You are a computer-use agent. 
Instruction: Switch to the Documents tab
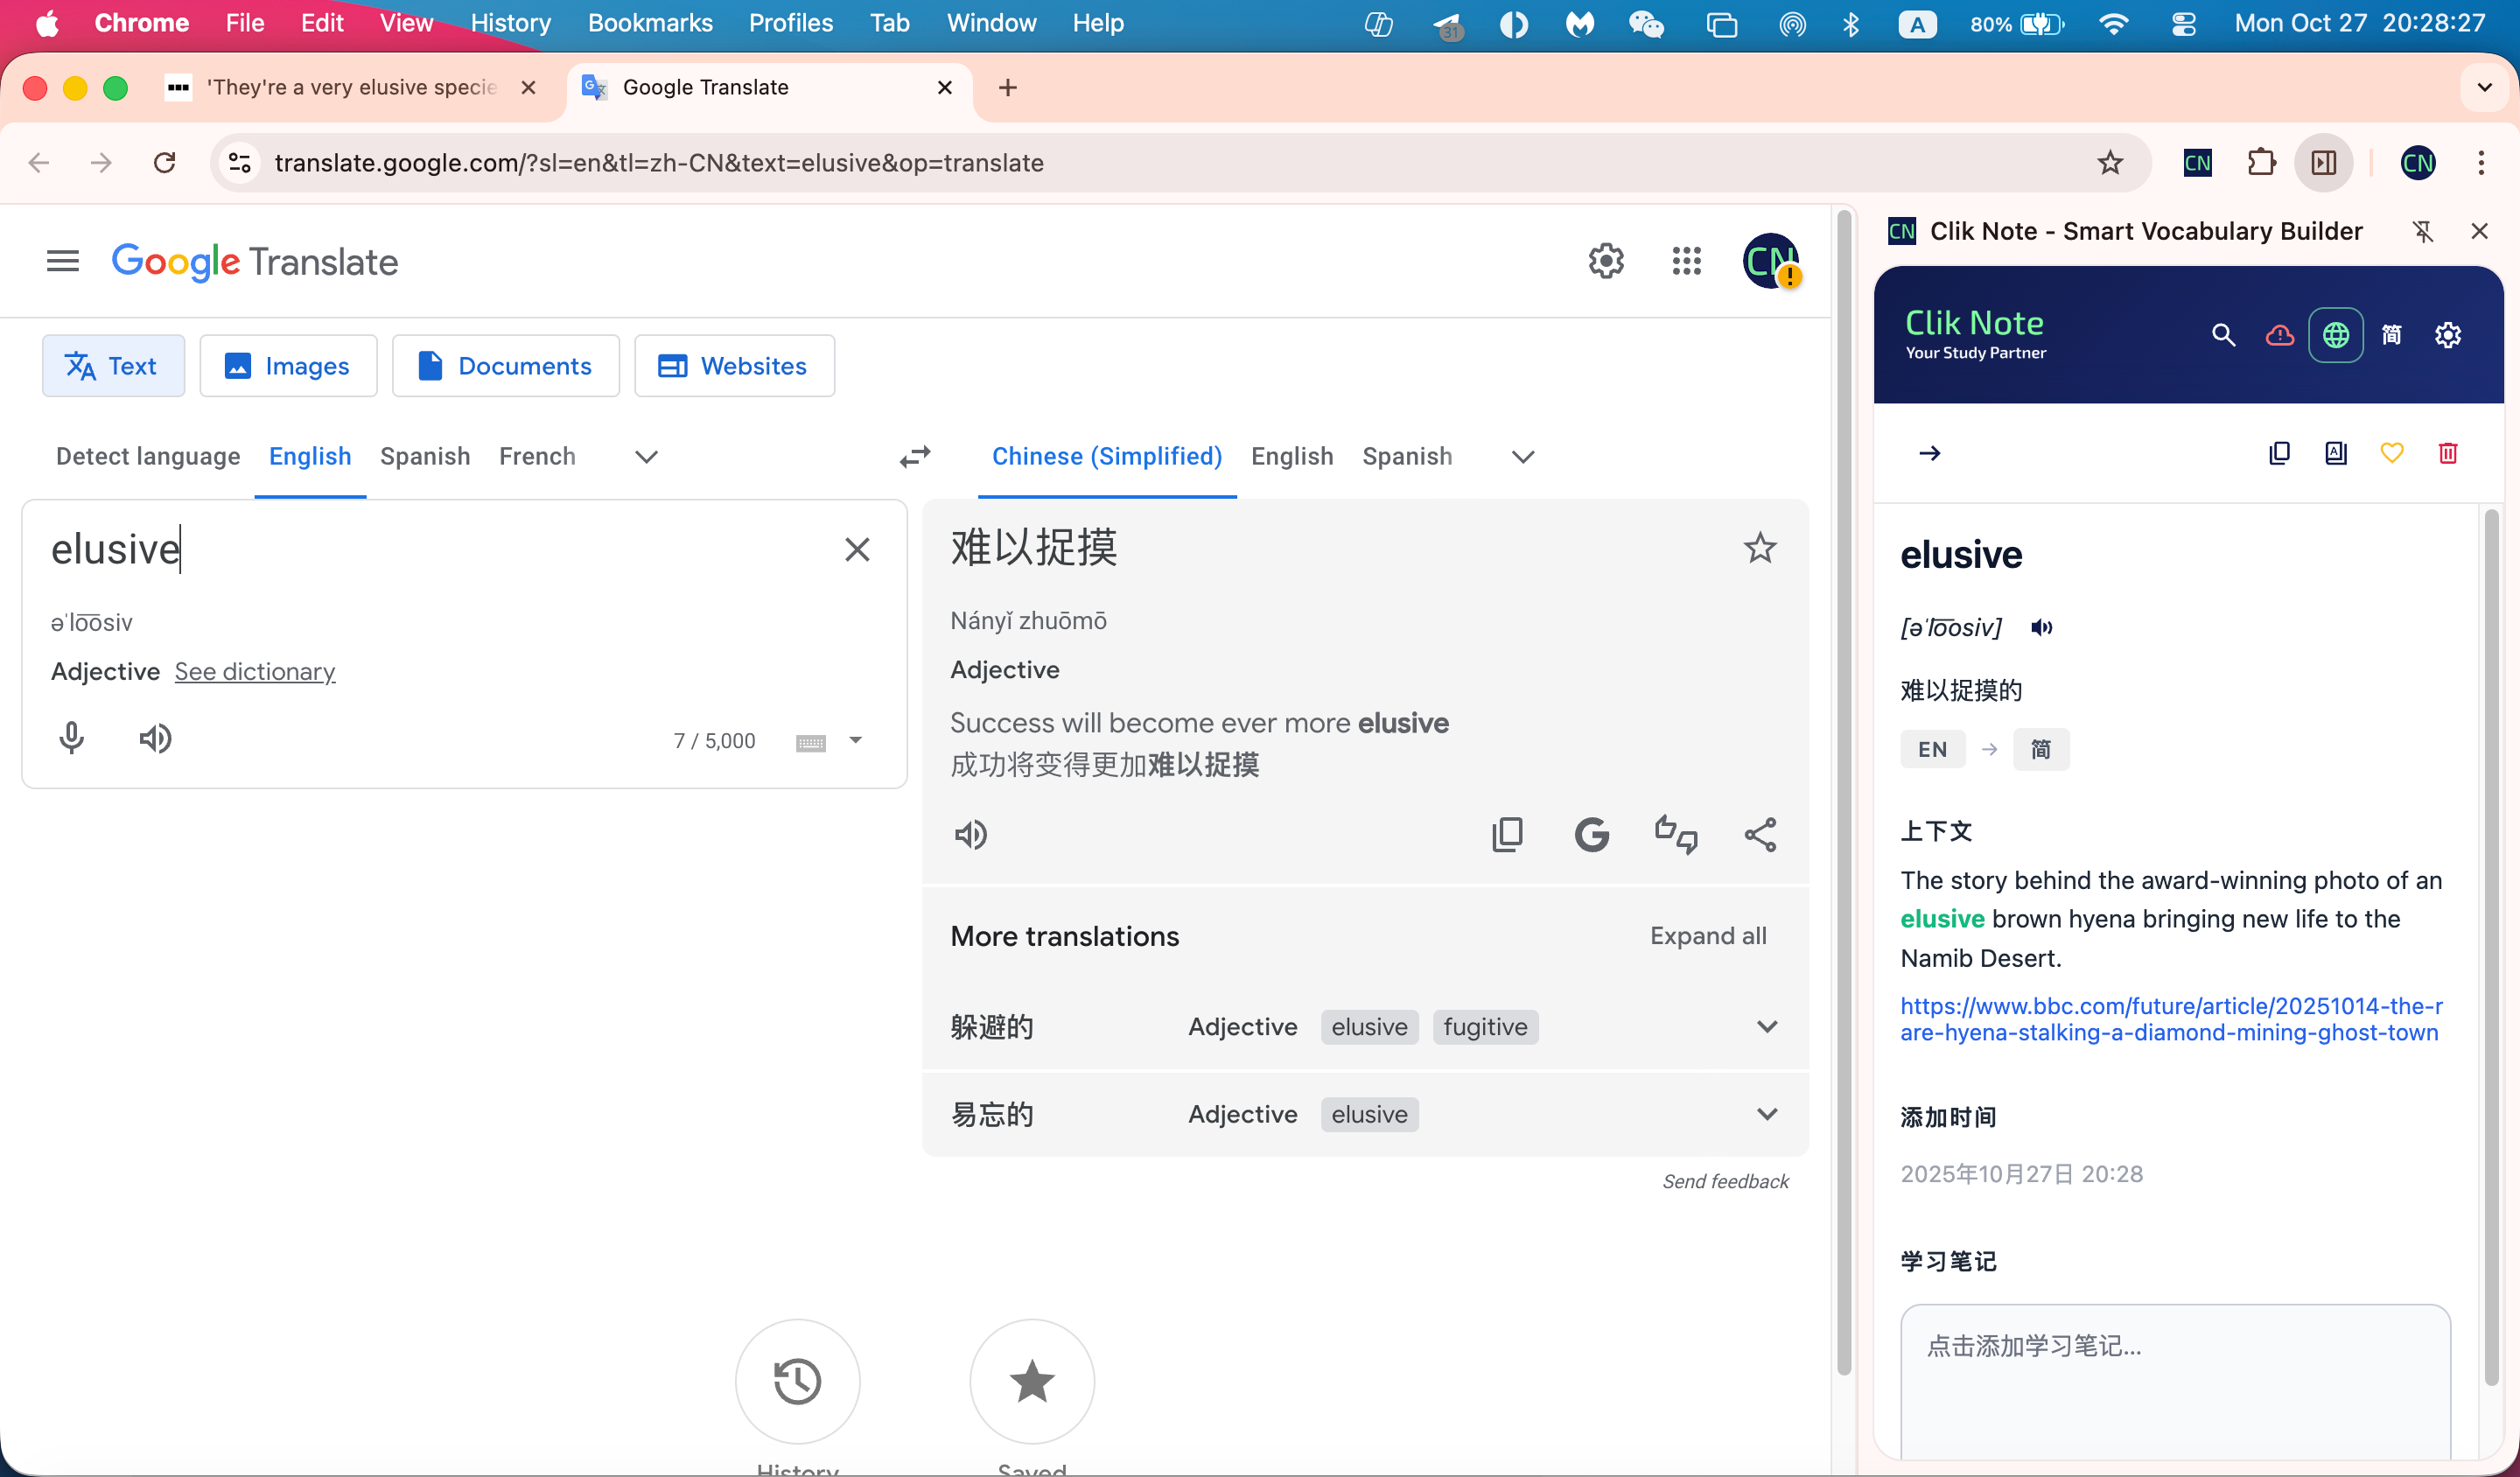pos(506,366)
